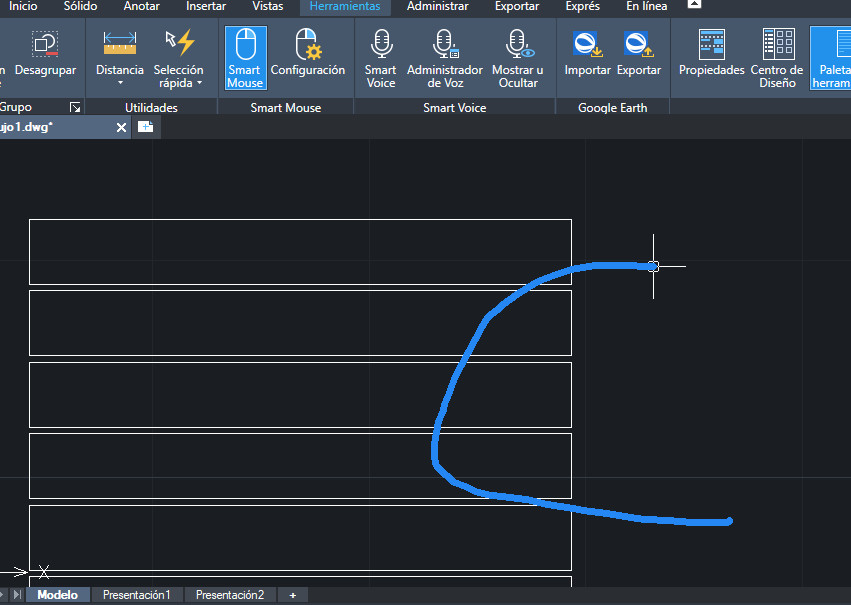
Task: Switch to the Exportar ribbon tab
Action: pyautogui.click(x=517, y=7)
